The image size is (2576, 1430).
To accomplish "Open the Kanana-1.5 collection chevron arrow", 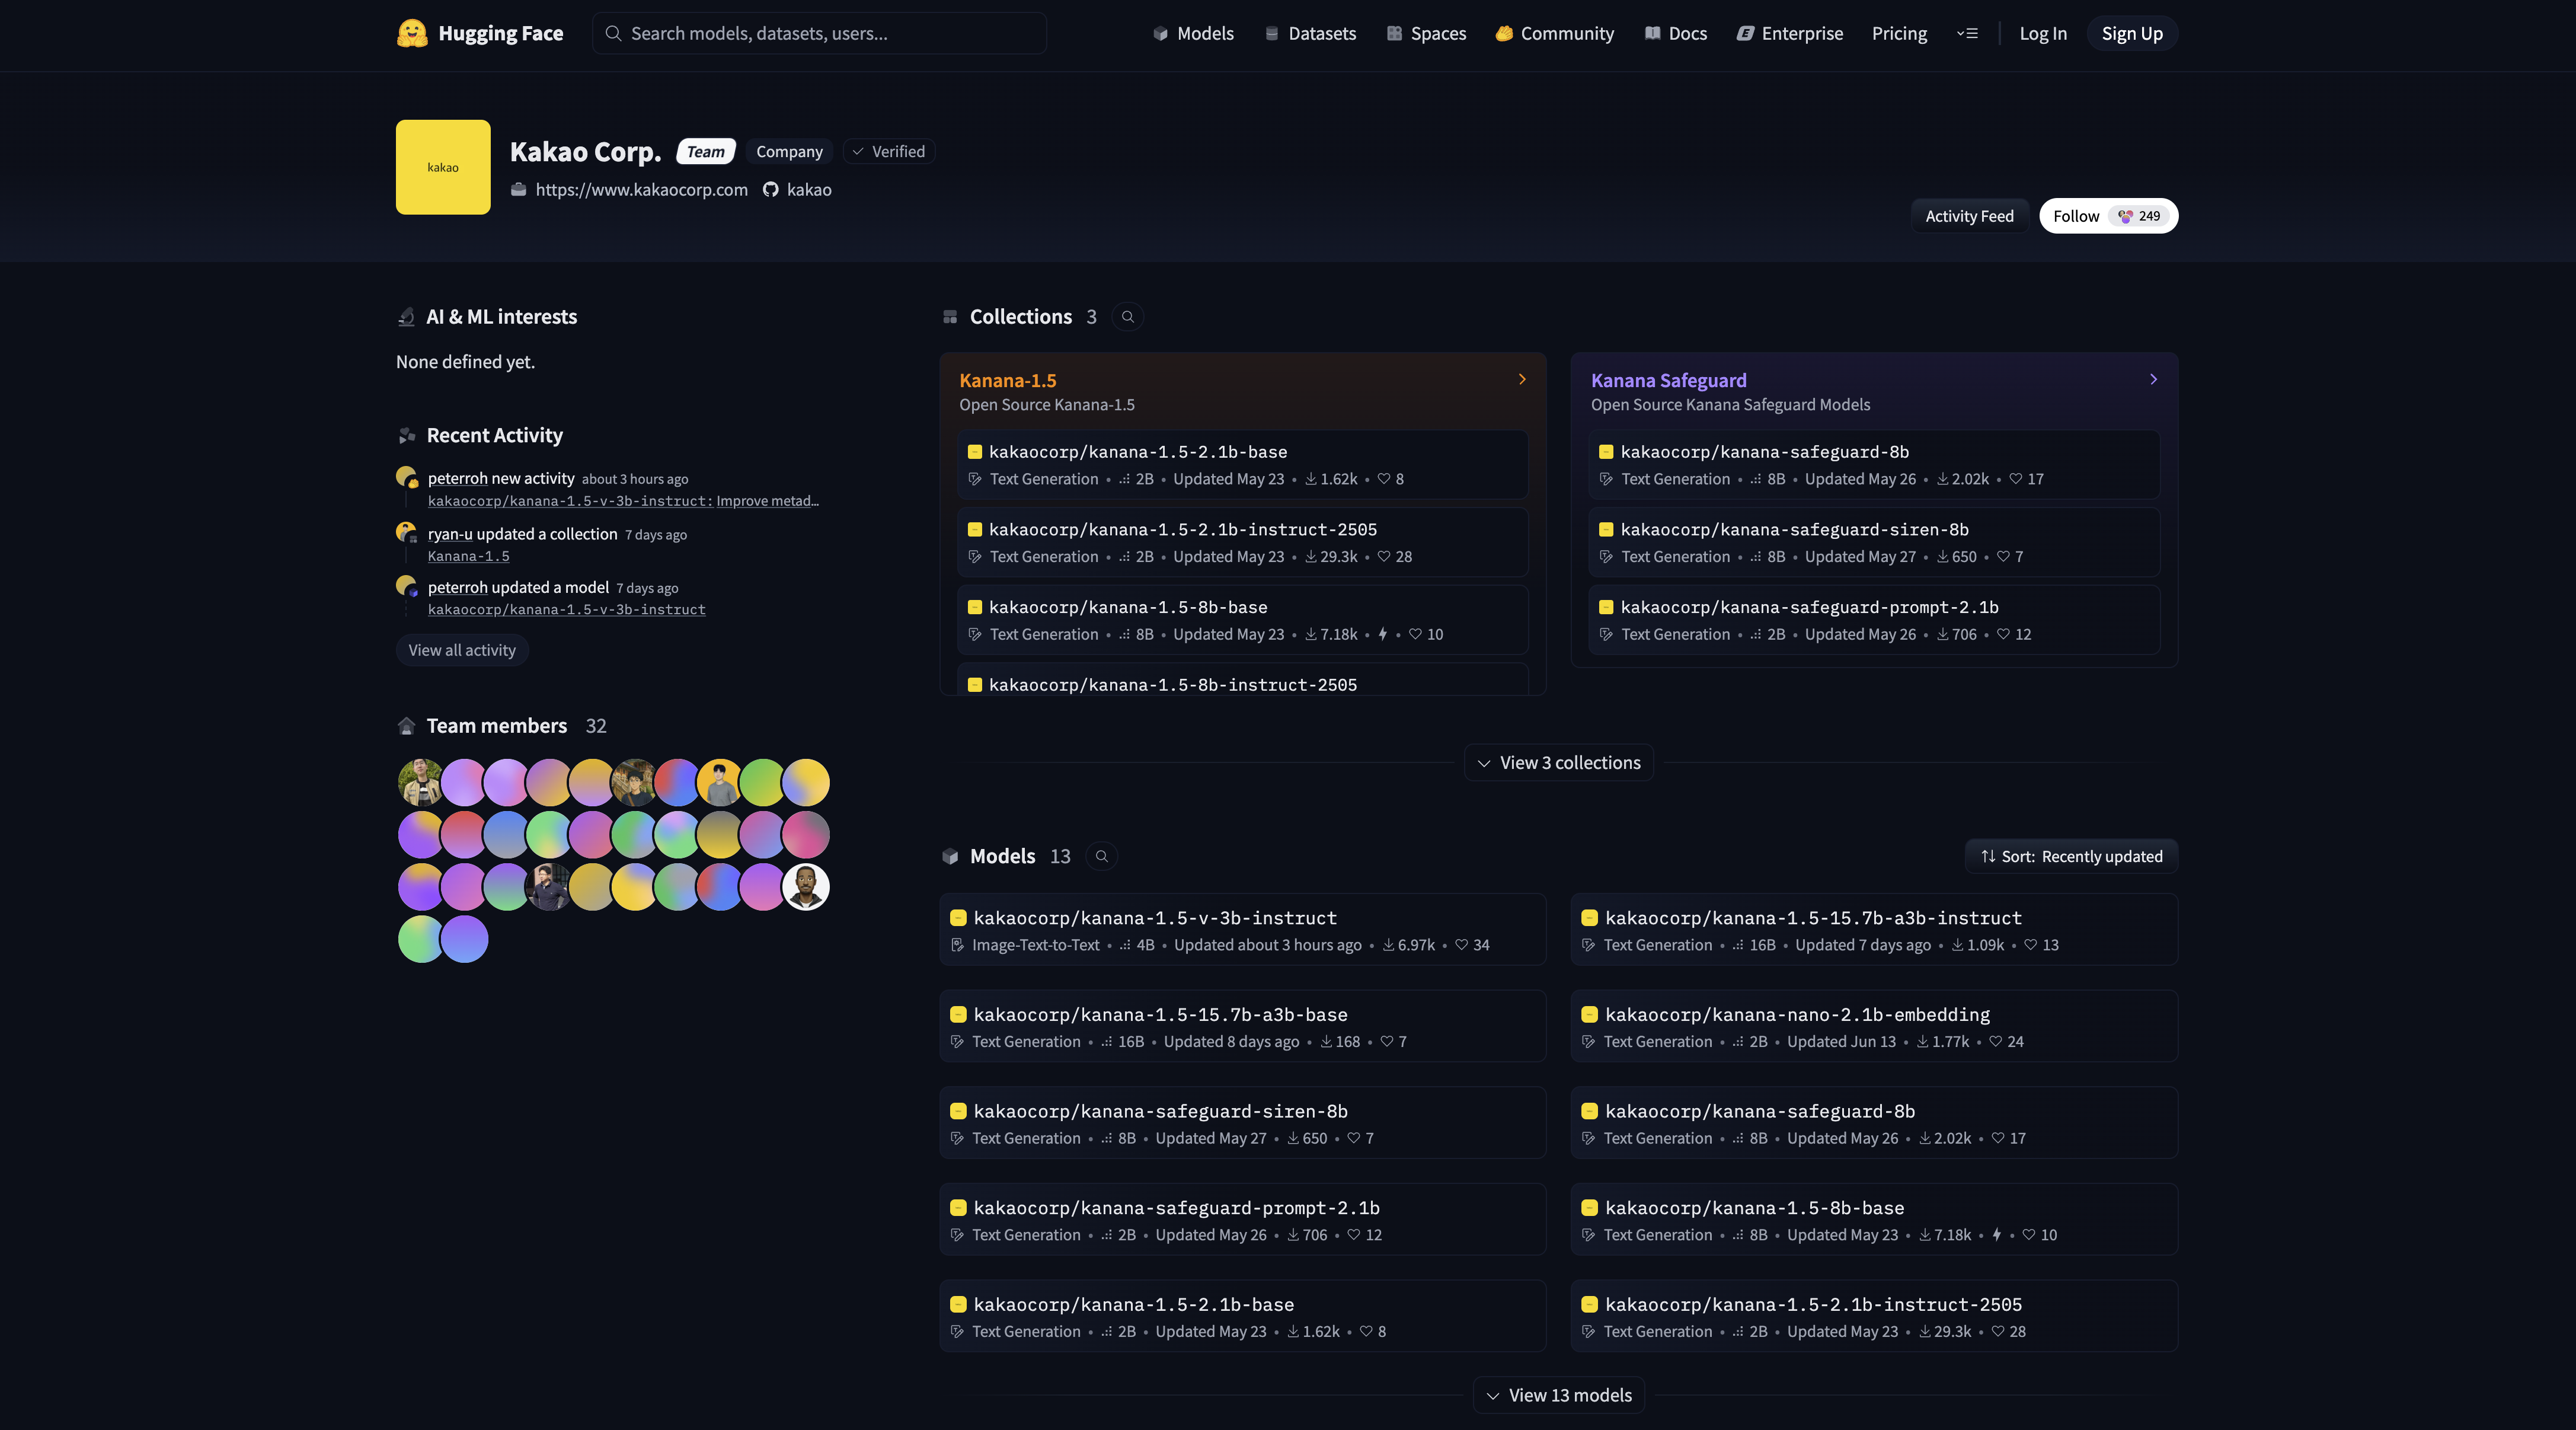I will [1522, 379].
